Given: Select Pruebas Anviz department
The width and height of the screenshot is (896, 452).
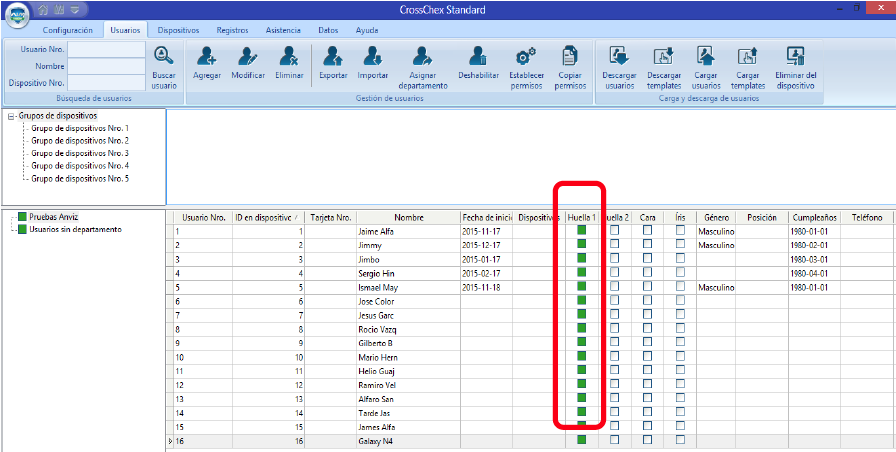Looking at the screenshot, I should (x=54, y=217).
